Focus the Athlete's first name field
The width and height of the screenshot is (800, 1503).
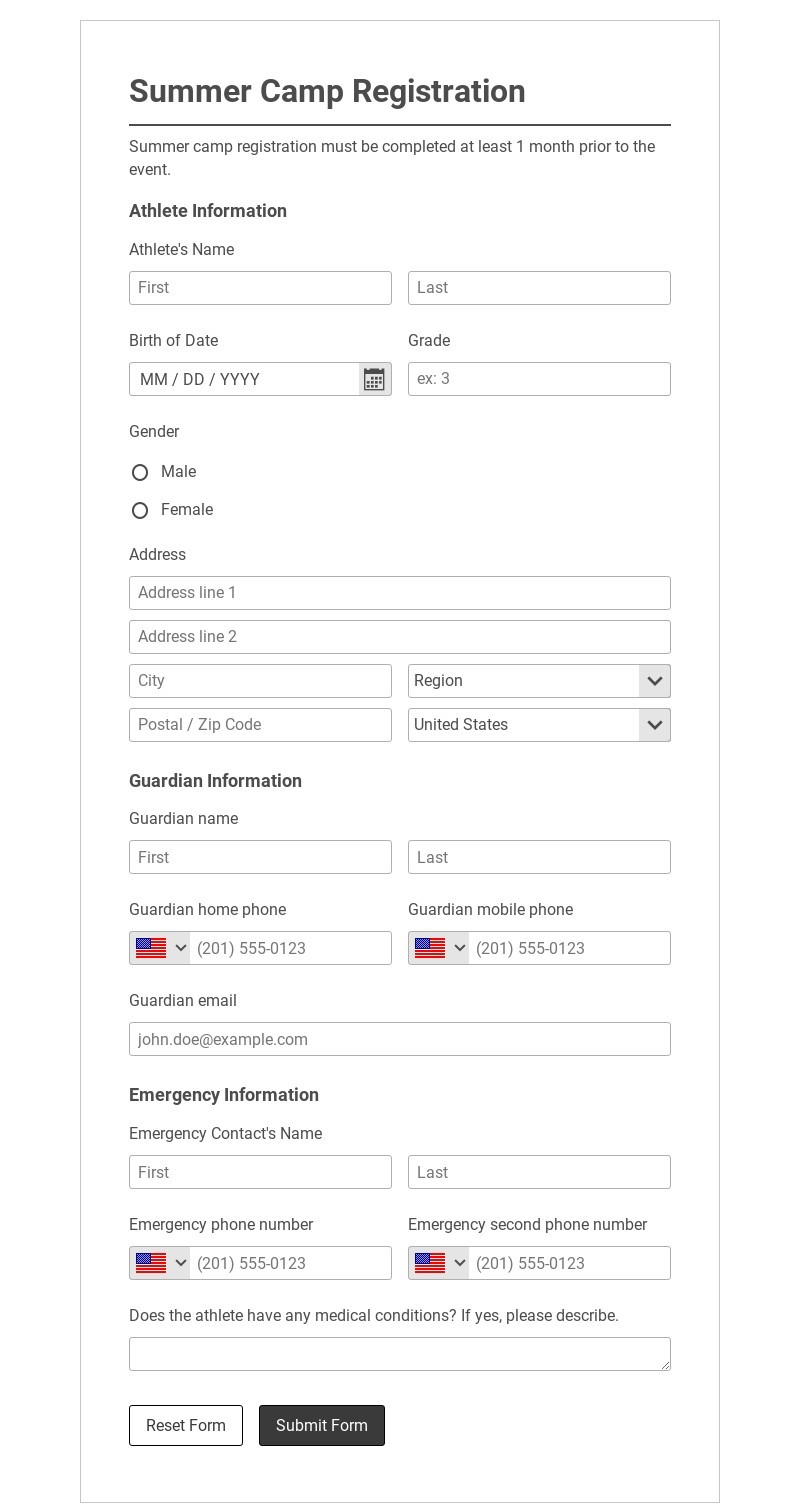coord(260,288)
